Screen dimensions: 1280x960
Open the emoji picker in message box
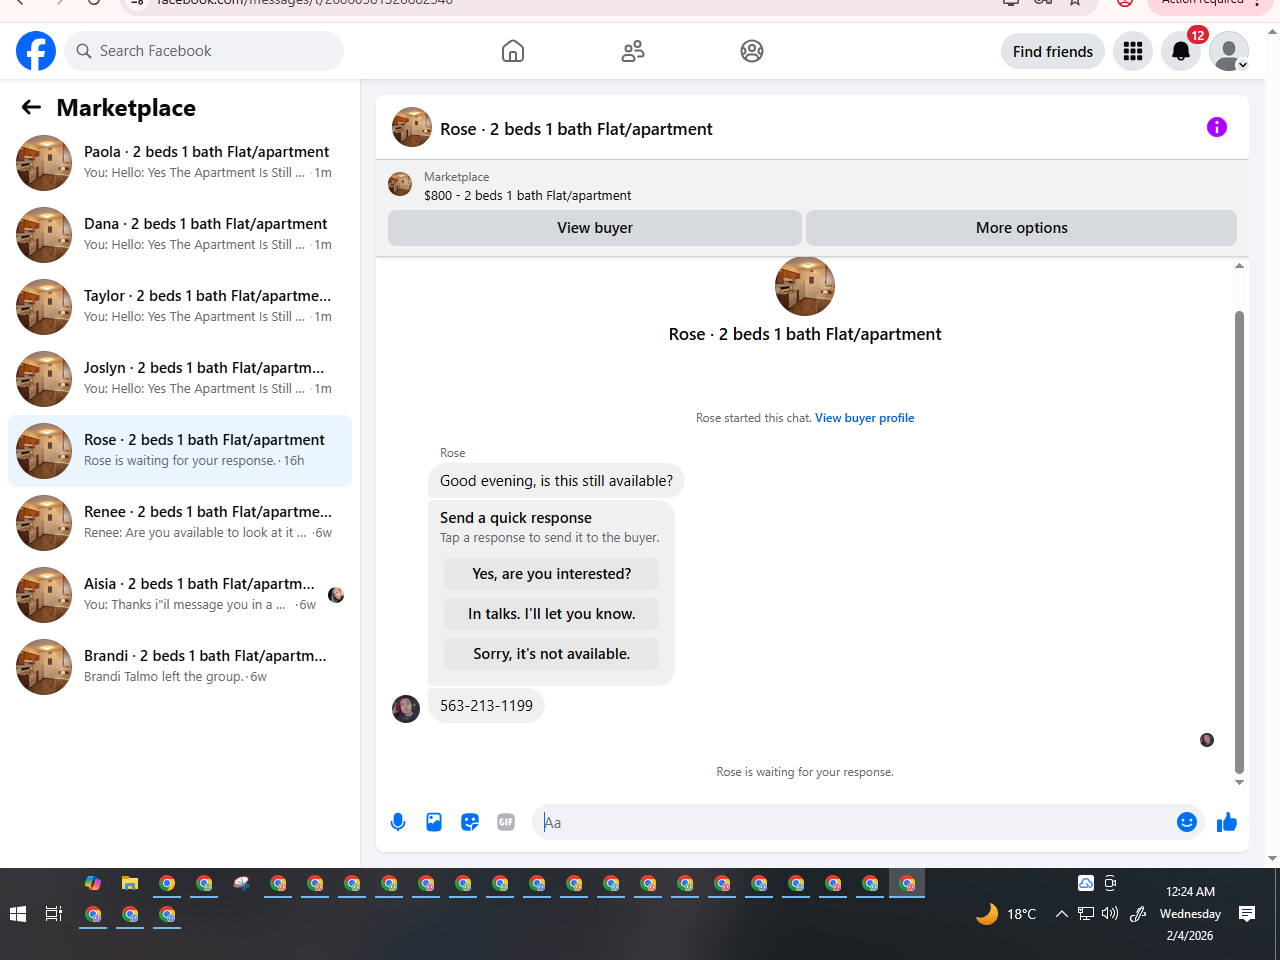pyautogui.click(x=1187, y=822)
